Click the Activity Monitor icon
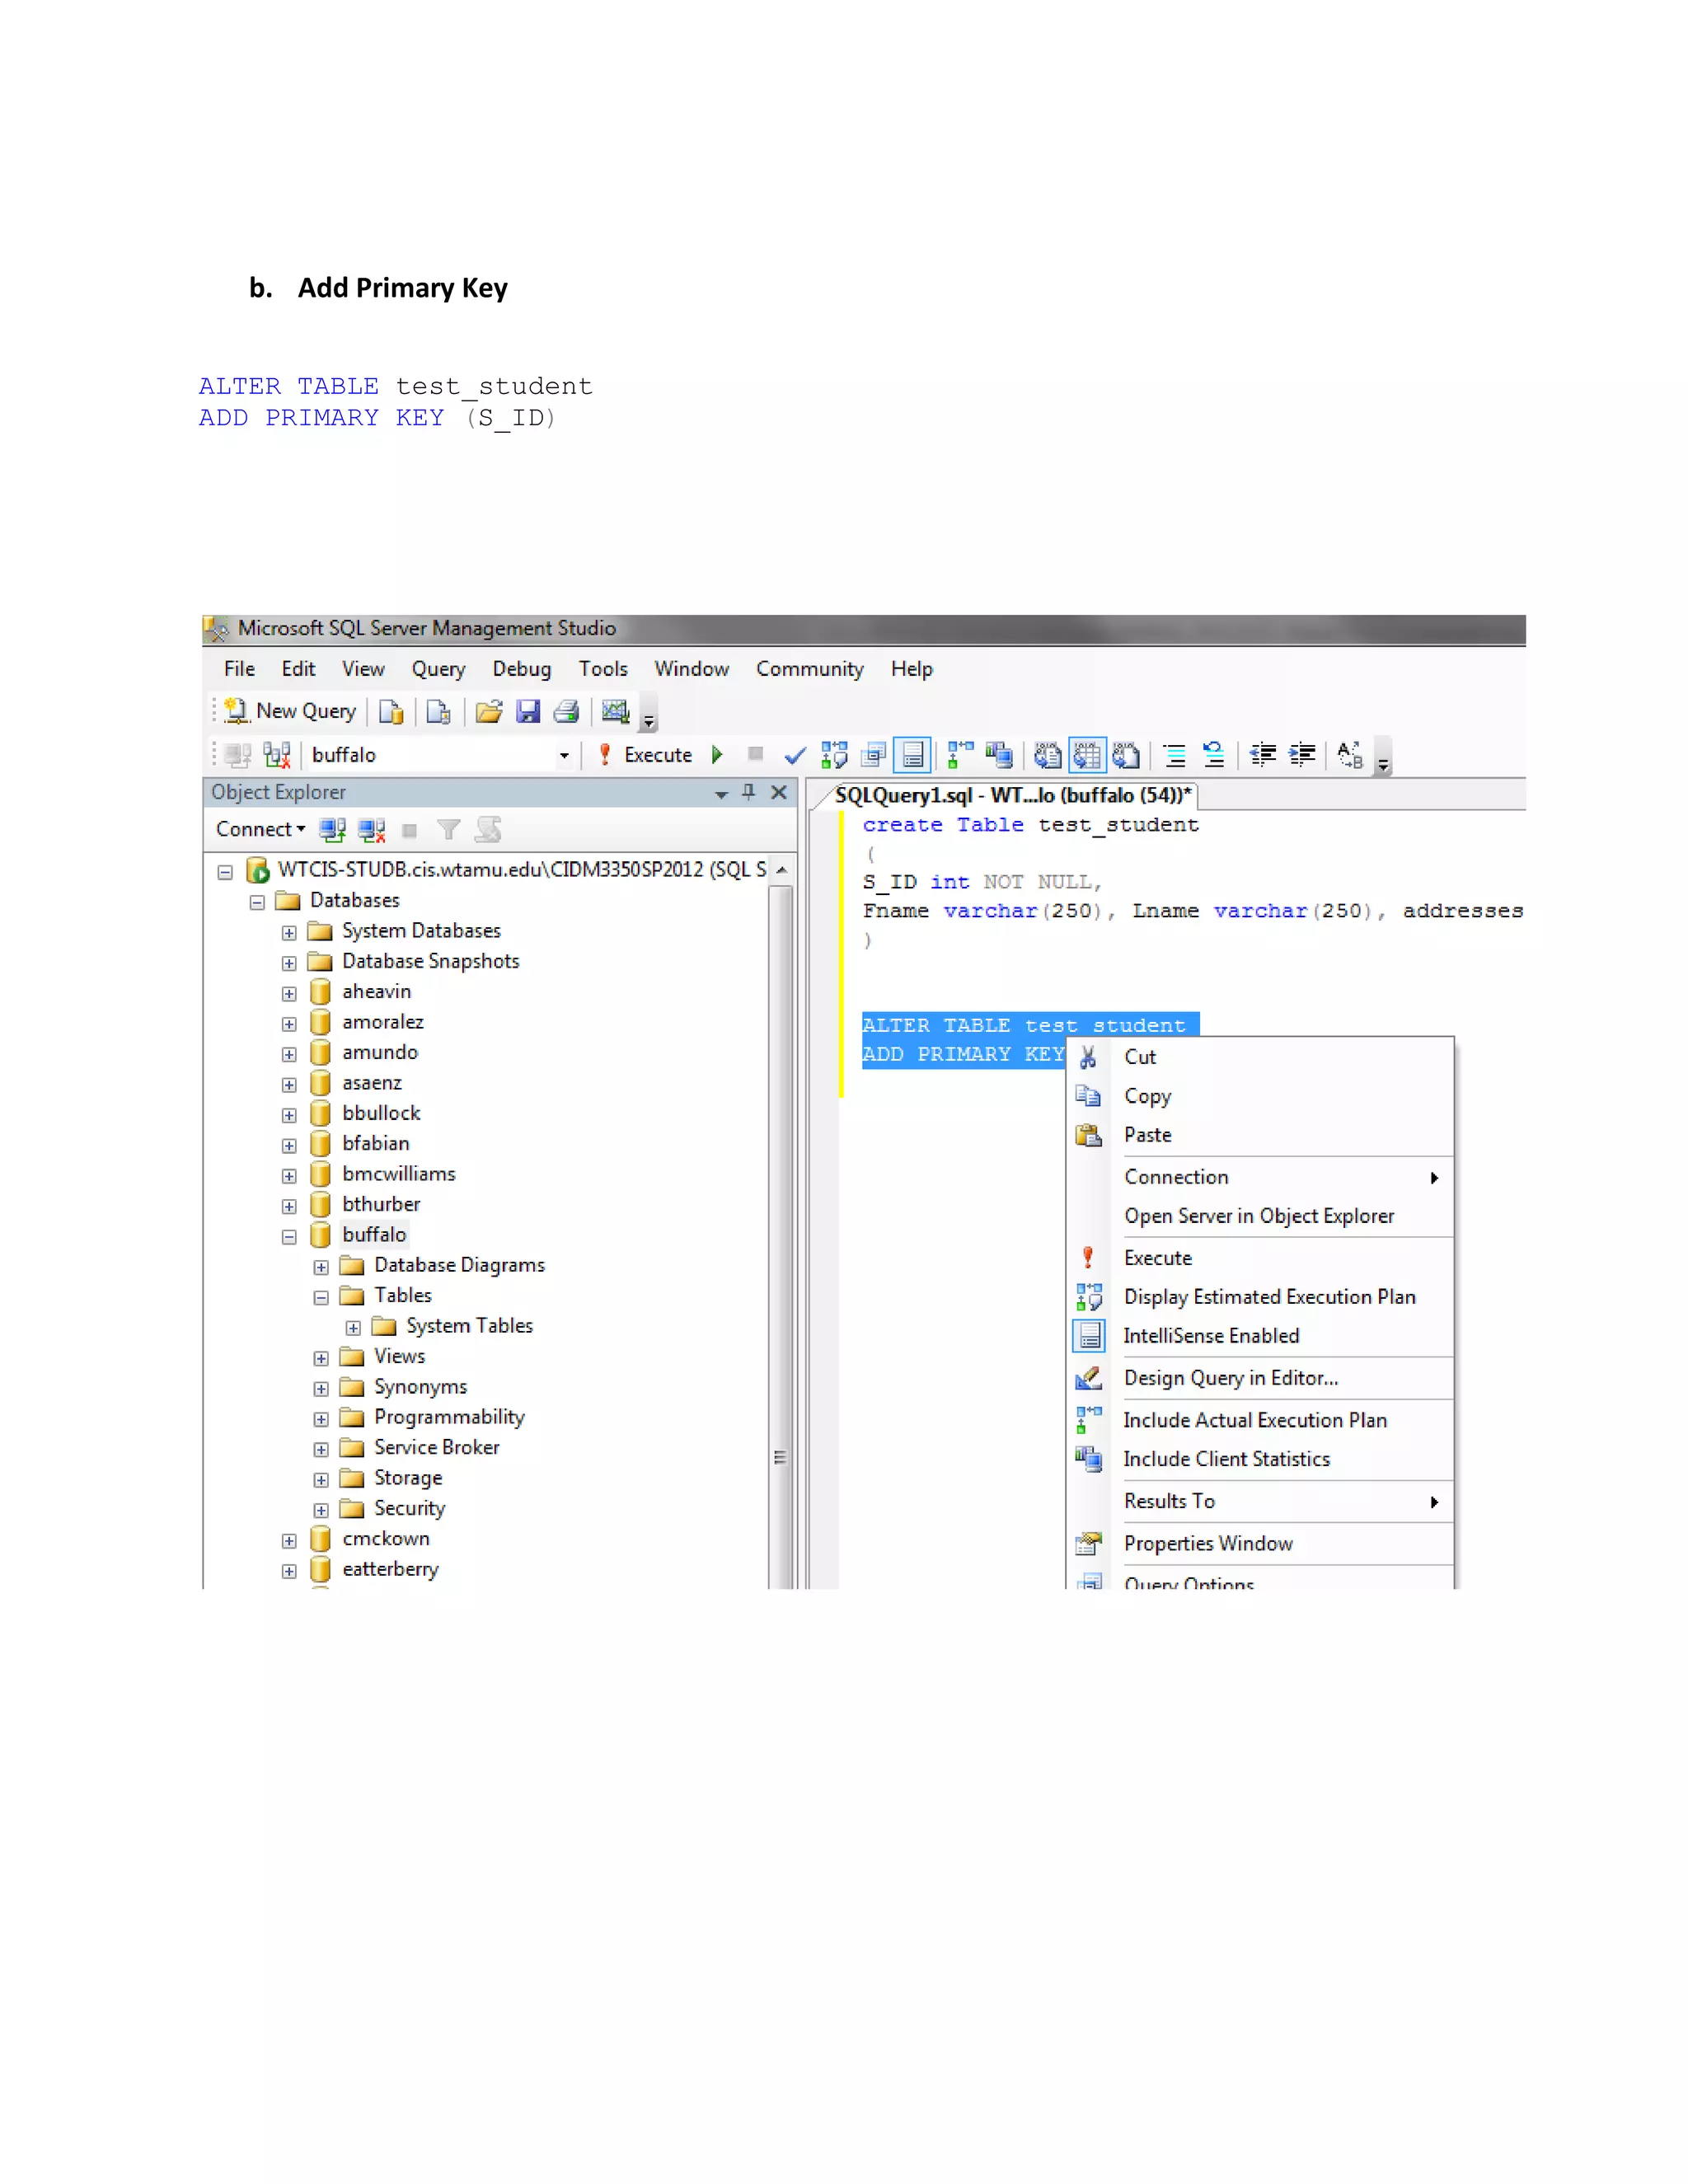 click(615, 711)
